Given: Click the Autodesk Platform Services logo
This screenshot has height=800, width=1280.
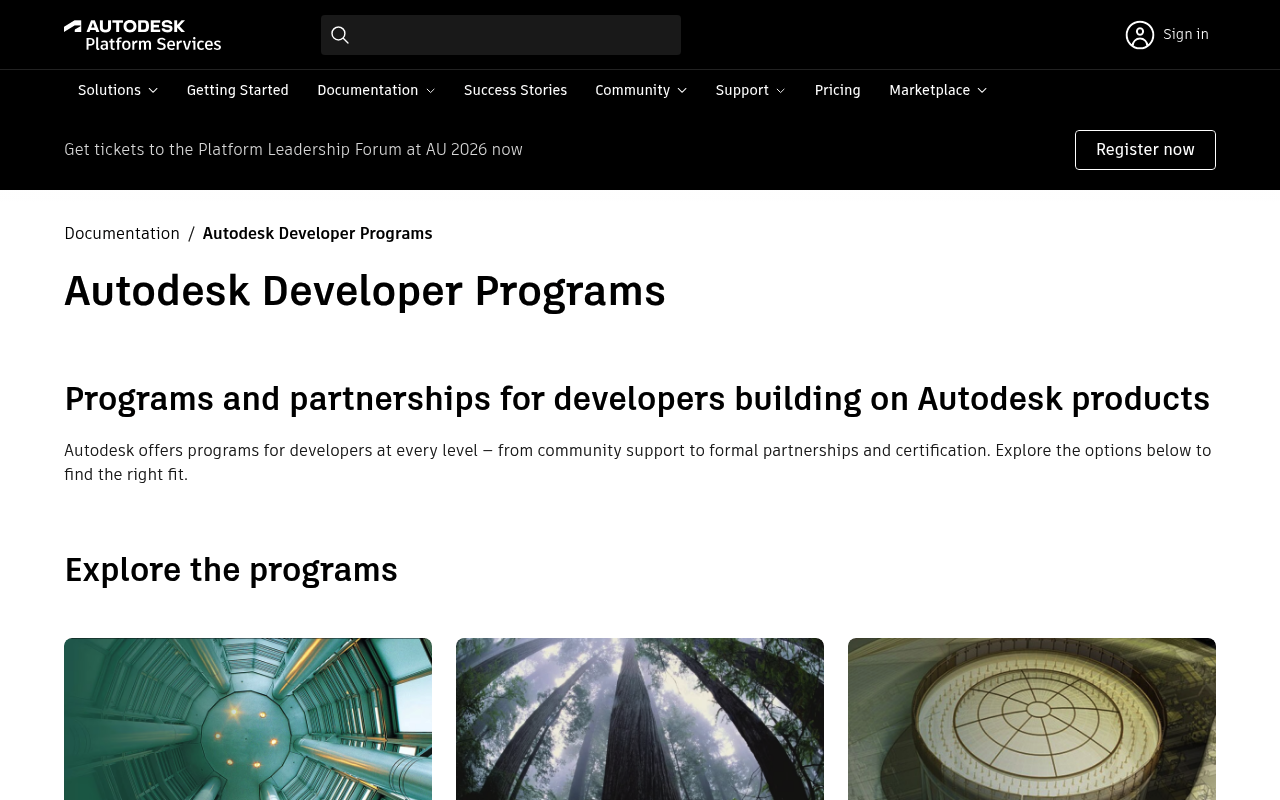Looking at the screenshot, I should tap(142, 35).
